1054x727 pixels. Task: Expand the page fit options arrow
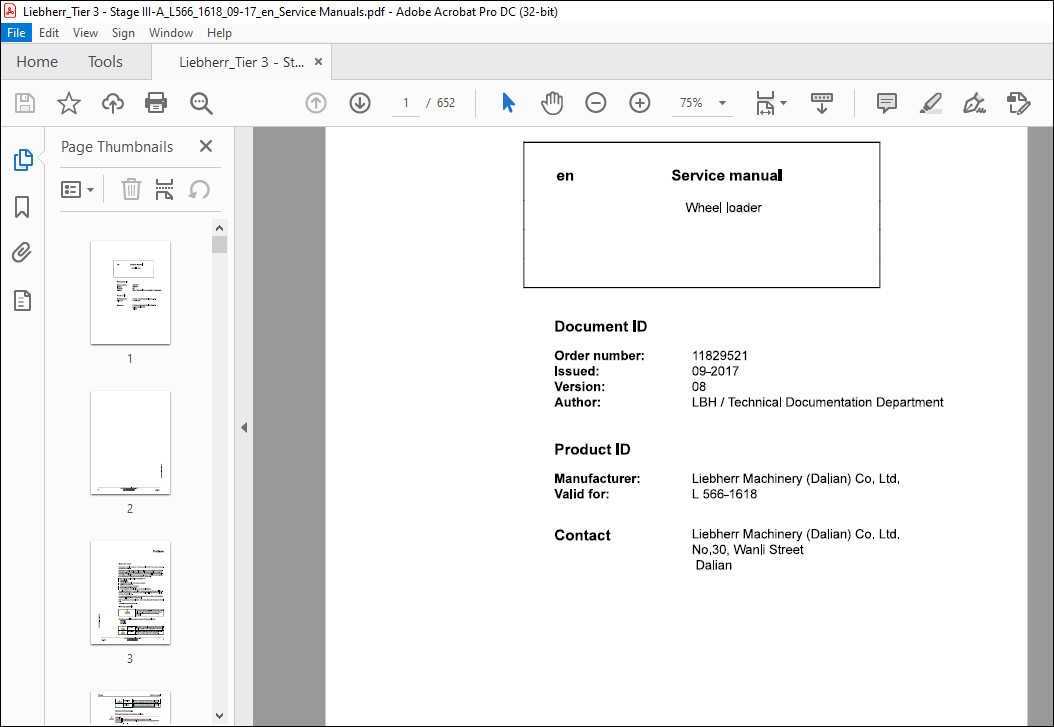(x=784, y=103)
